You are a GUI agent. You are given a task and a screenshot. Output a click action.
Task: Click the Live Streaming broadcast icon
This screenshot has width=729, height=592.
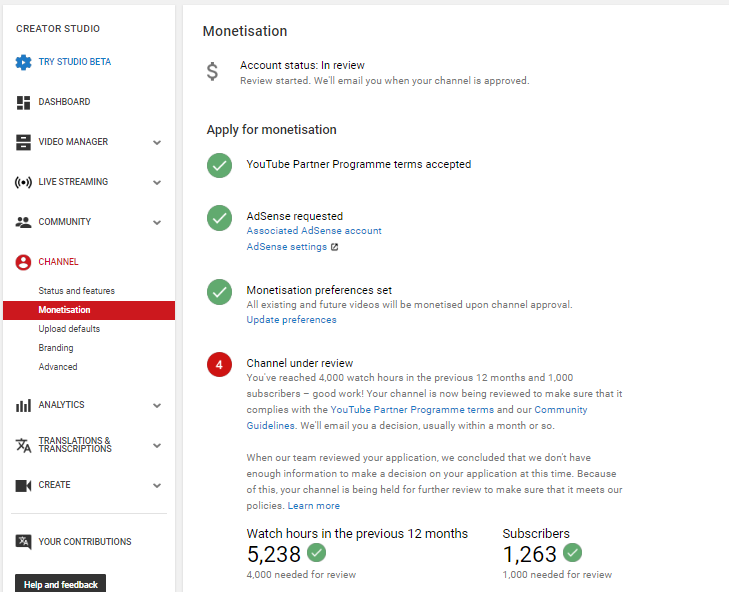pos(23,182)
